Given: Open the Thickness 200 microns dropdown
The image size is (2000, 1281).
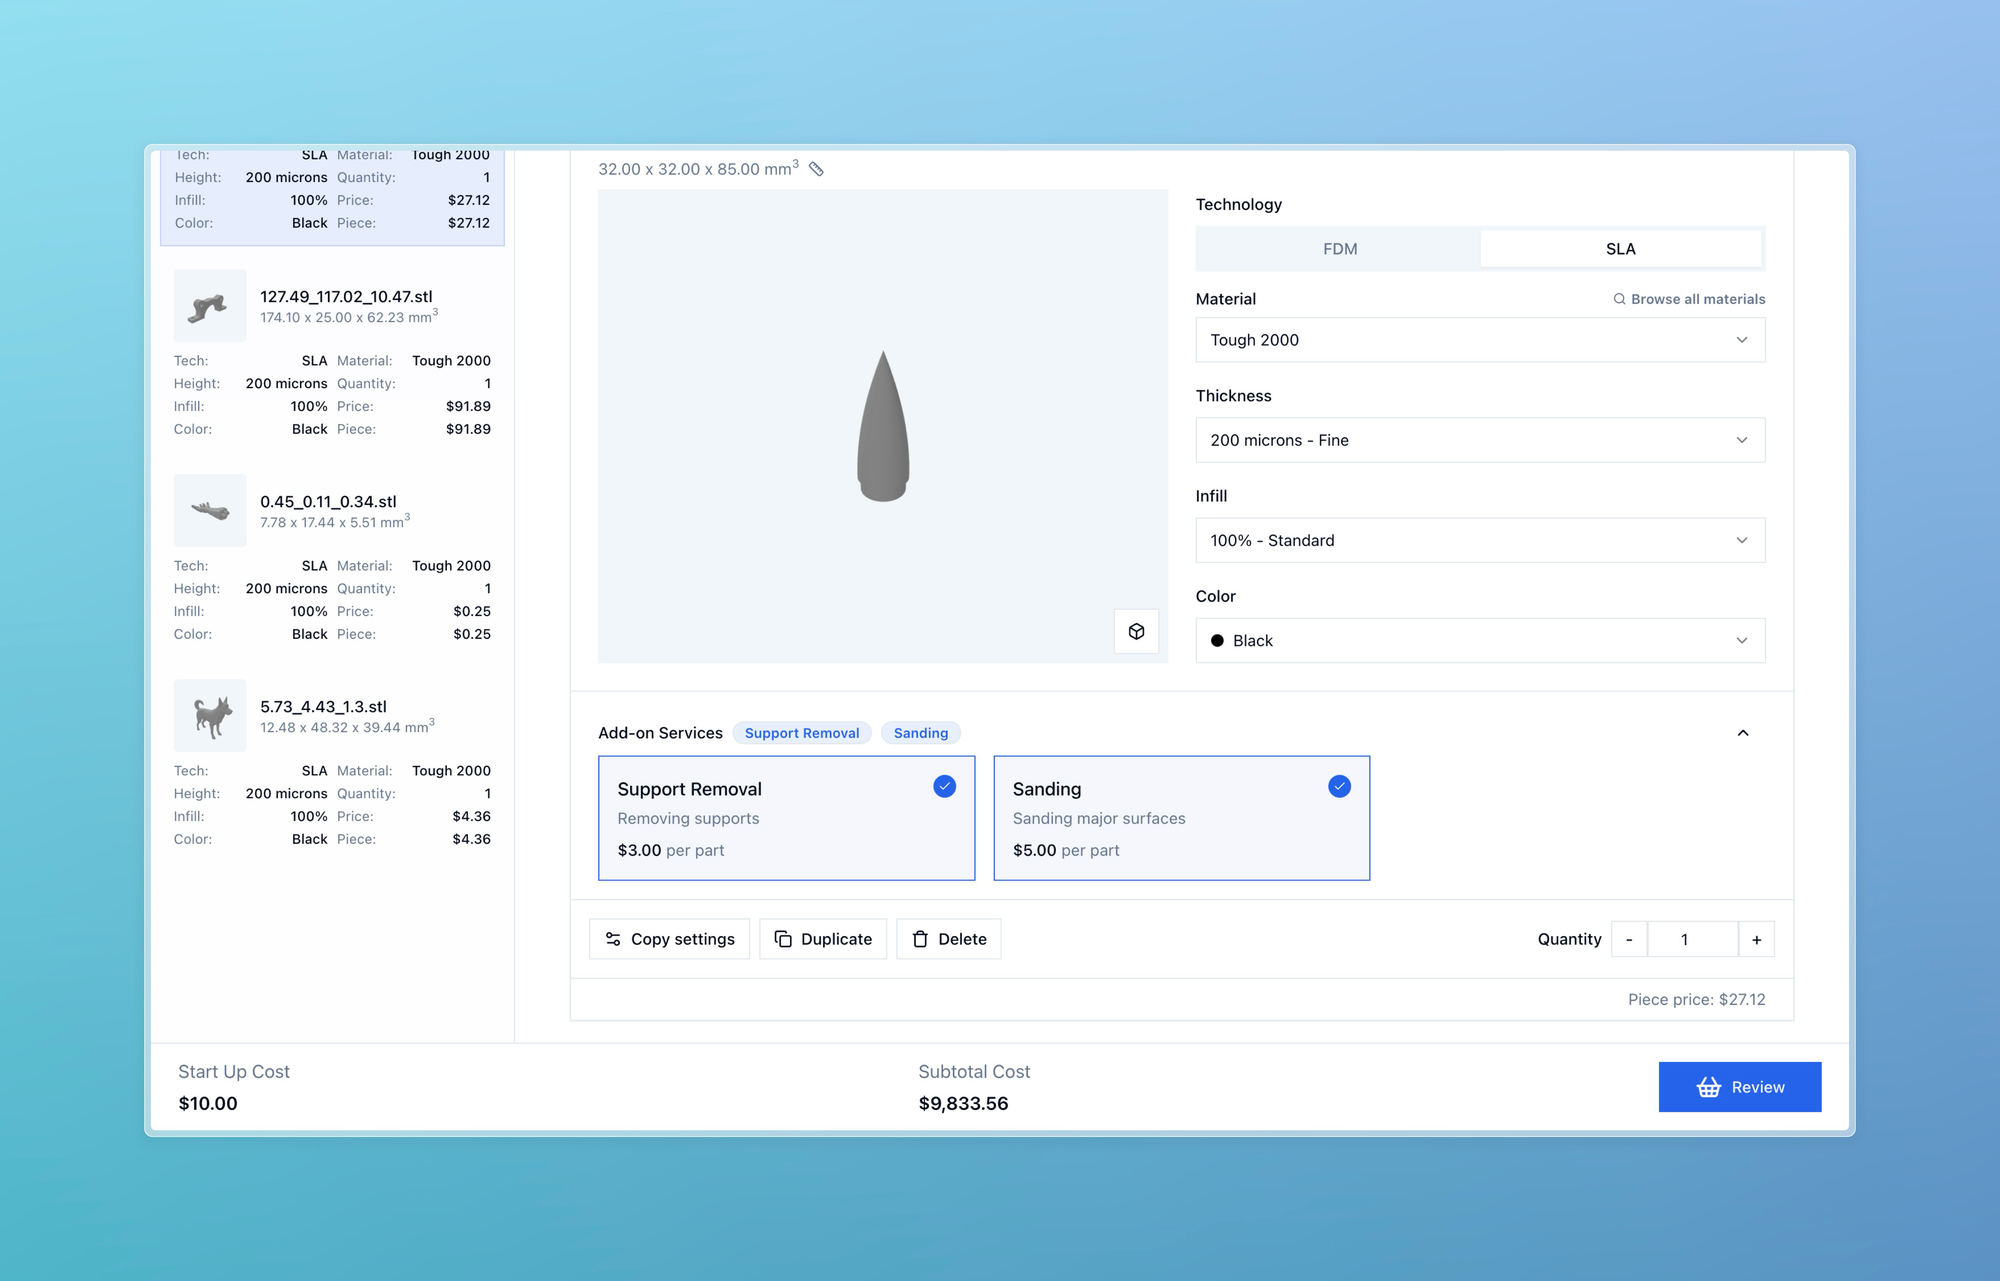Looking at the screenshot, I should tap(1480, 440).
